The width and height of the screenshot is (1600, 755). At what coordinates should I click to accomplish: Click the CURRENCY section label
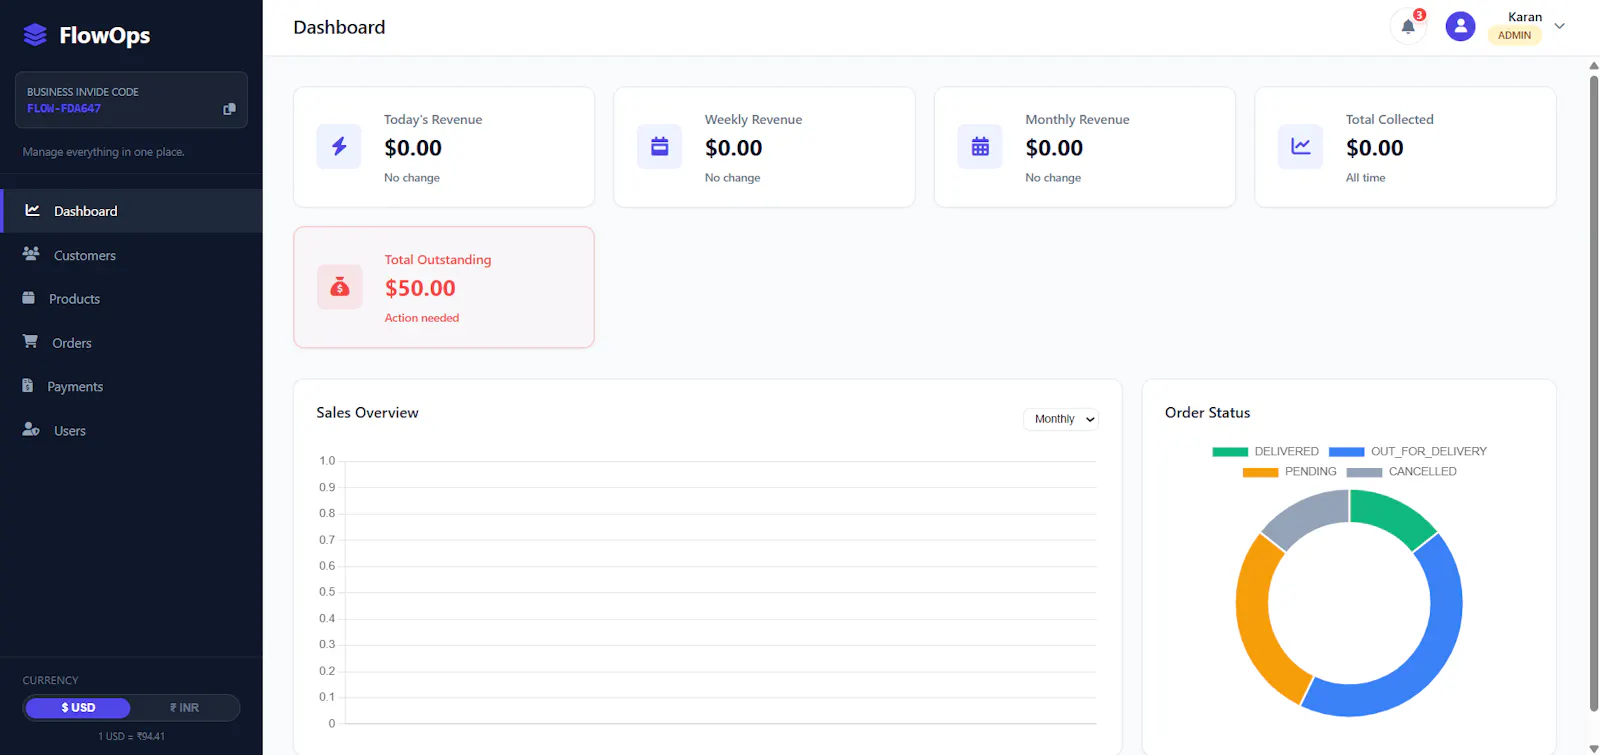click(x=50, y=680)
